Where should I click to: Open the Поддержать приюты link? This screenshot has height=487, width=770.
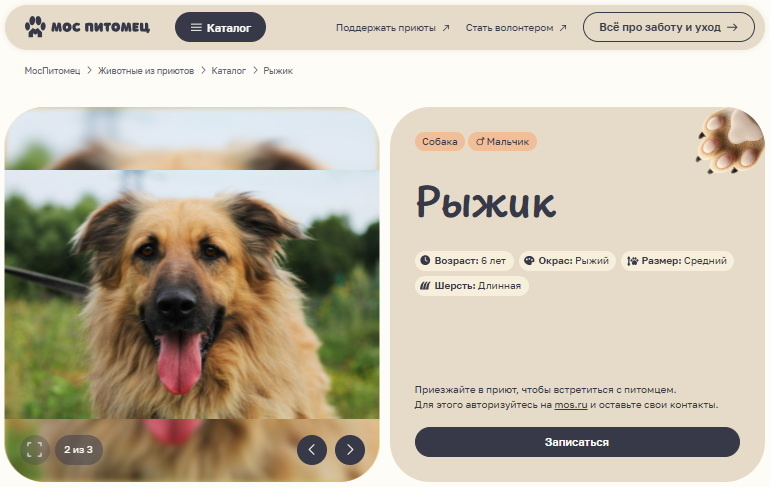392,28
